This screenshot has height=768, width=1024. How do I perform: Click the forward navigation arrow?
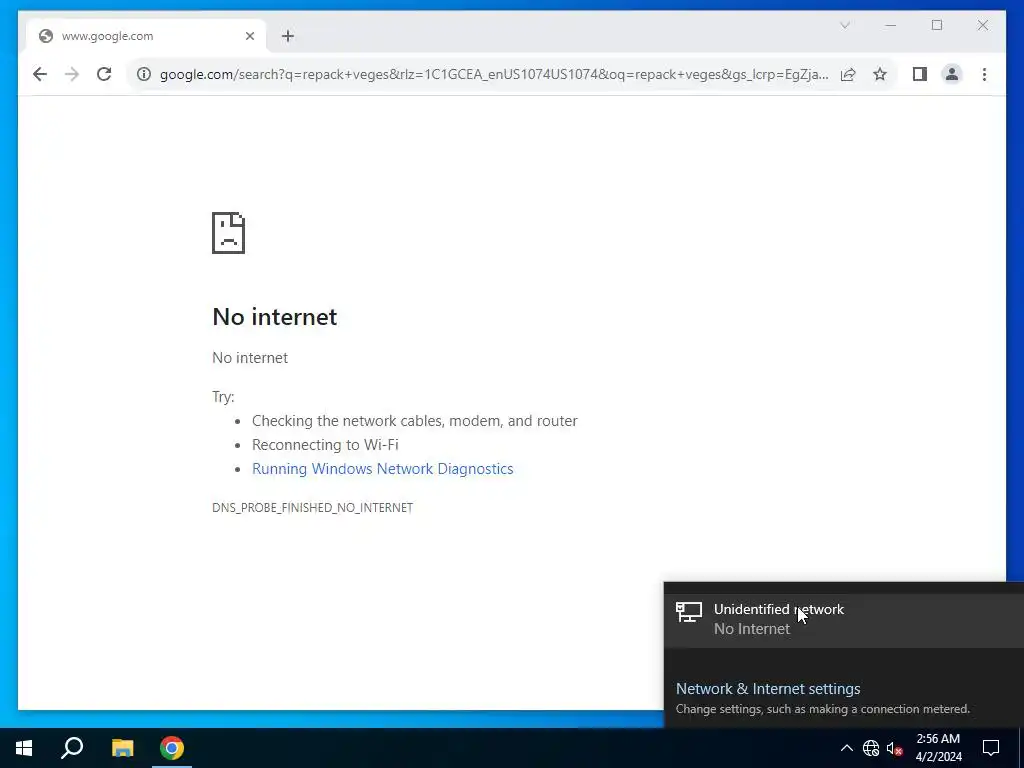coord(72,74)
